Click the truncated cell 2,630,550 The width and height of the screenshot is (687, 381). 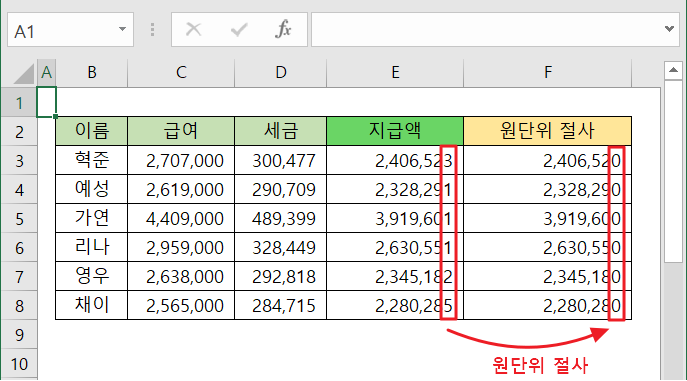pos(547,247)
